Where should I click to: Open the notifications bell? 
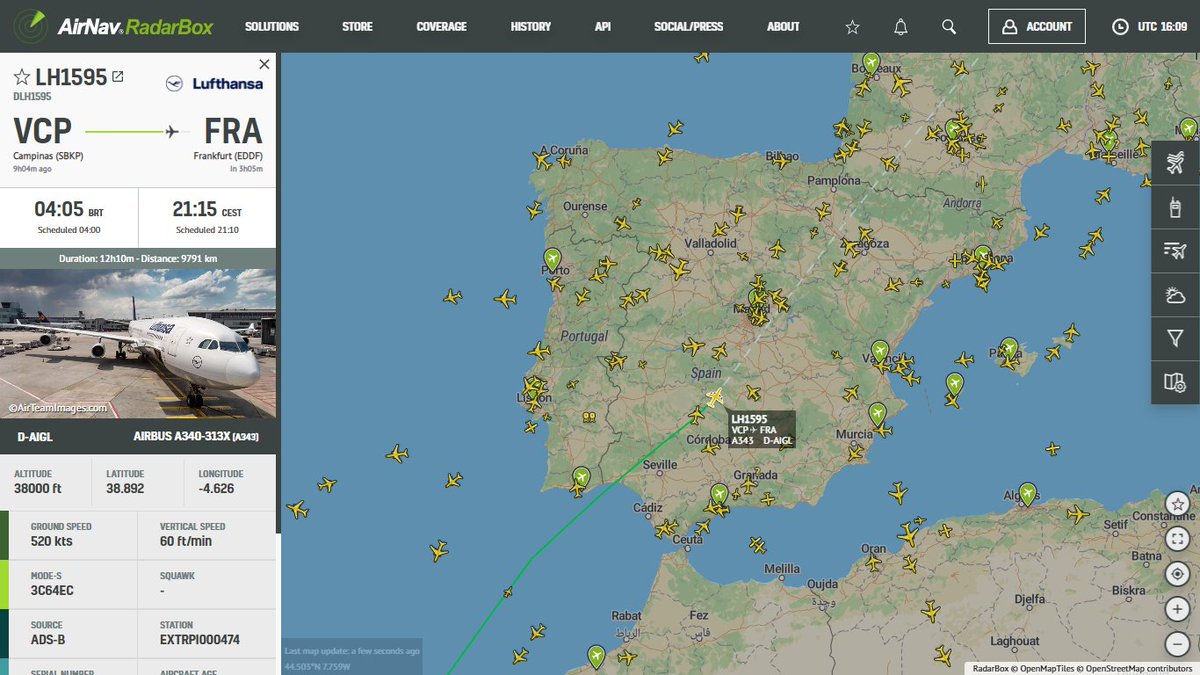click(901, 27)
